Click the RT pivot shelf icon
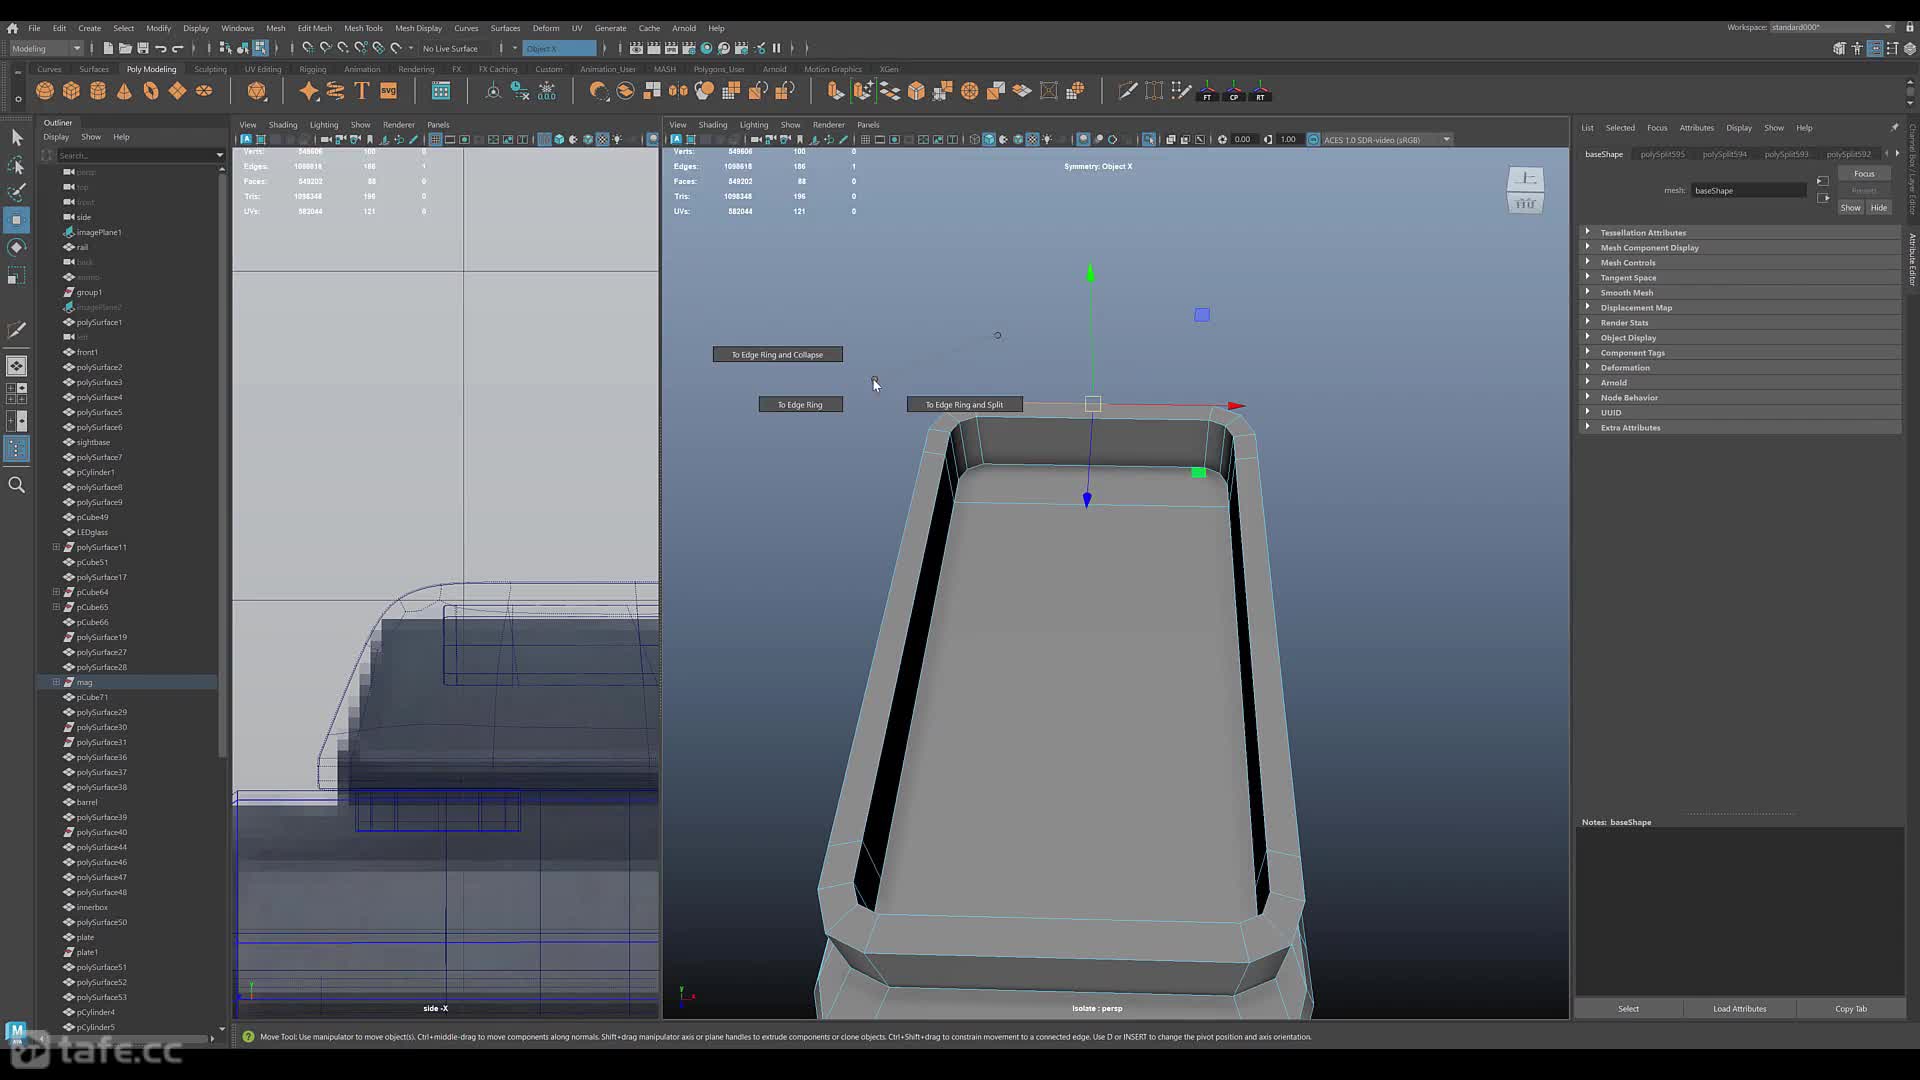 pos(1261,91)
